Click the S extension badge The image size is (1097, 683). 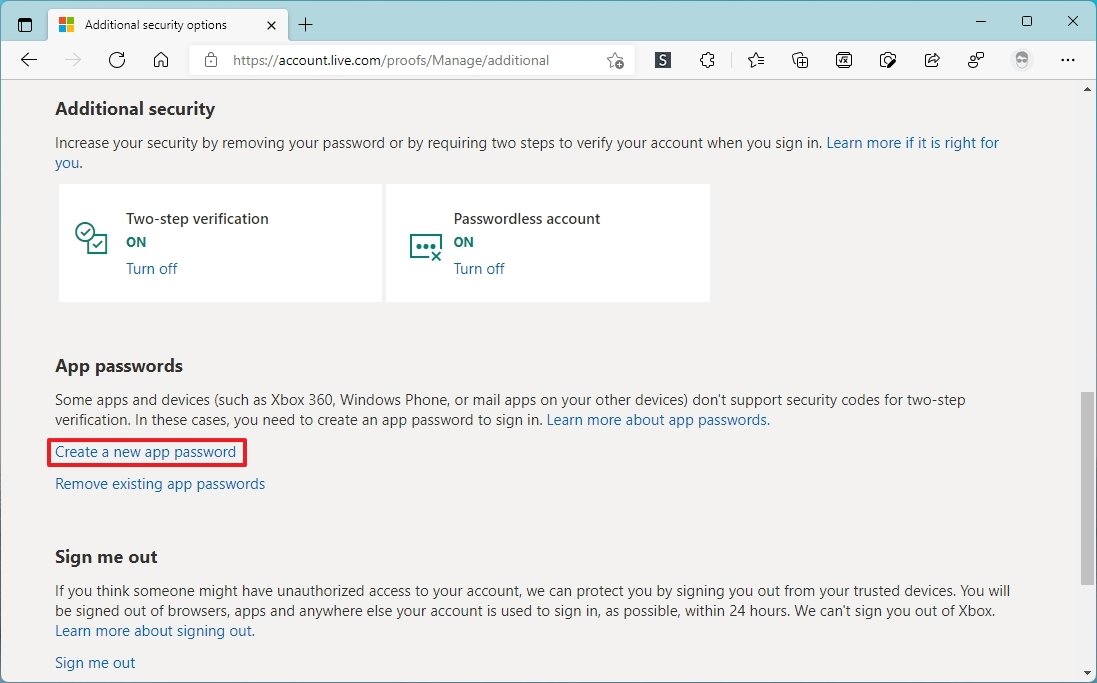662,60
